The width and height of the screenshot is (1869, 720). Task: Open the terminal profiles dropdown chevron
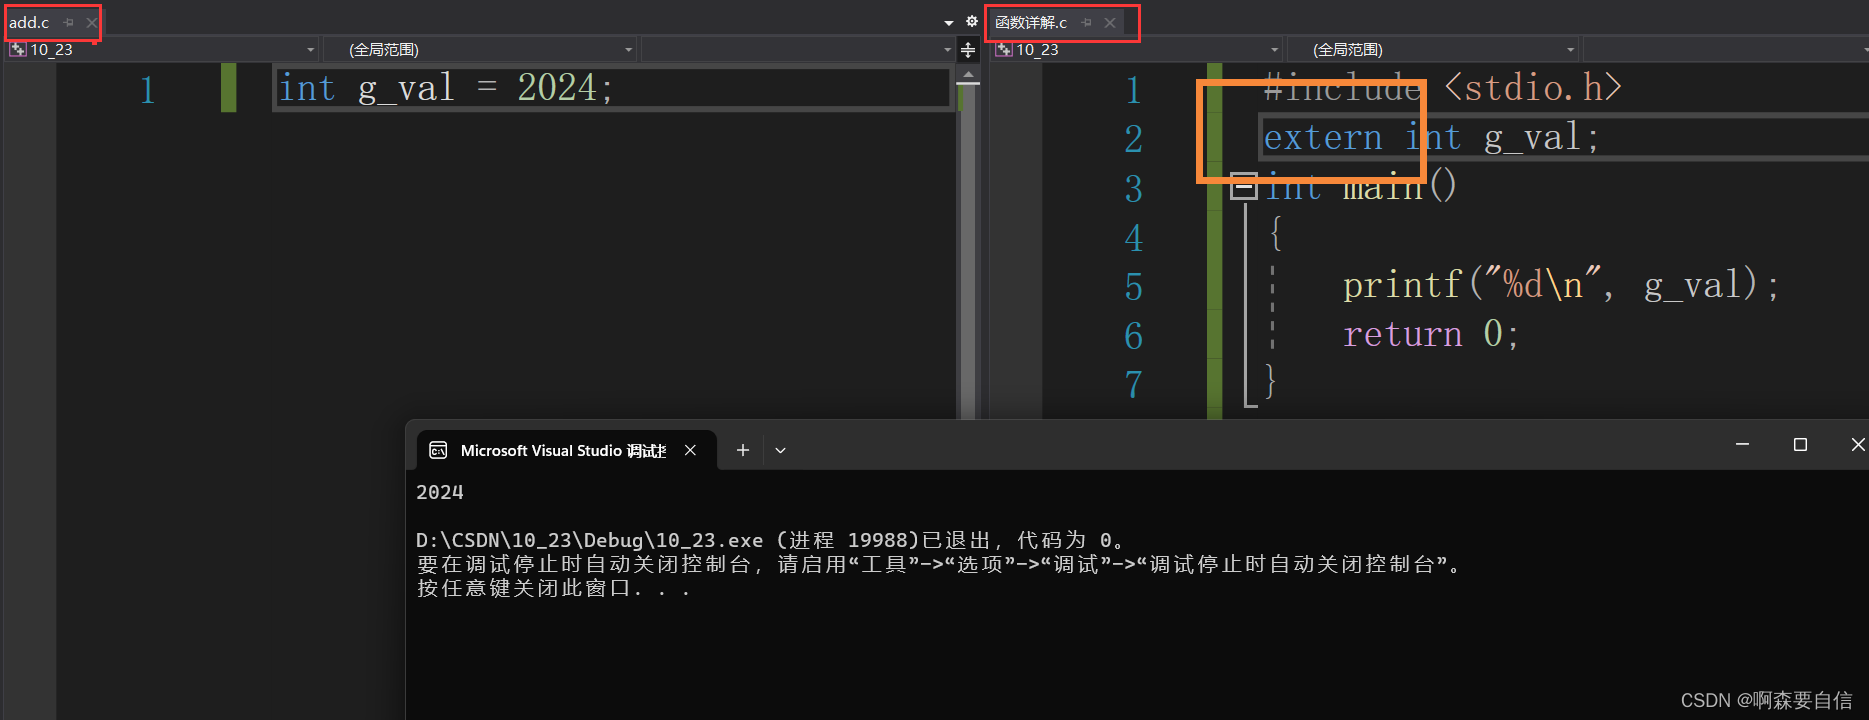point(781,451)
